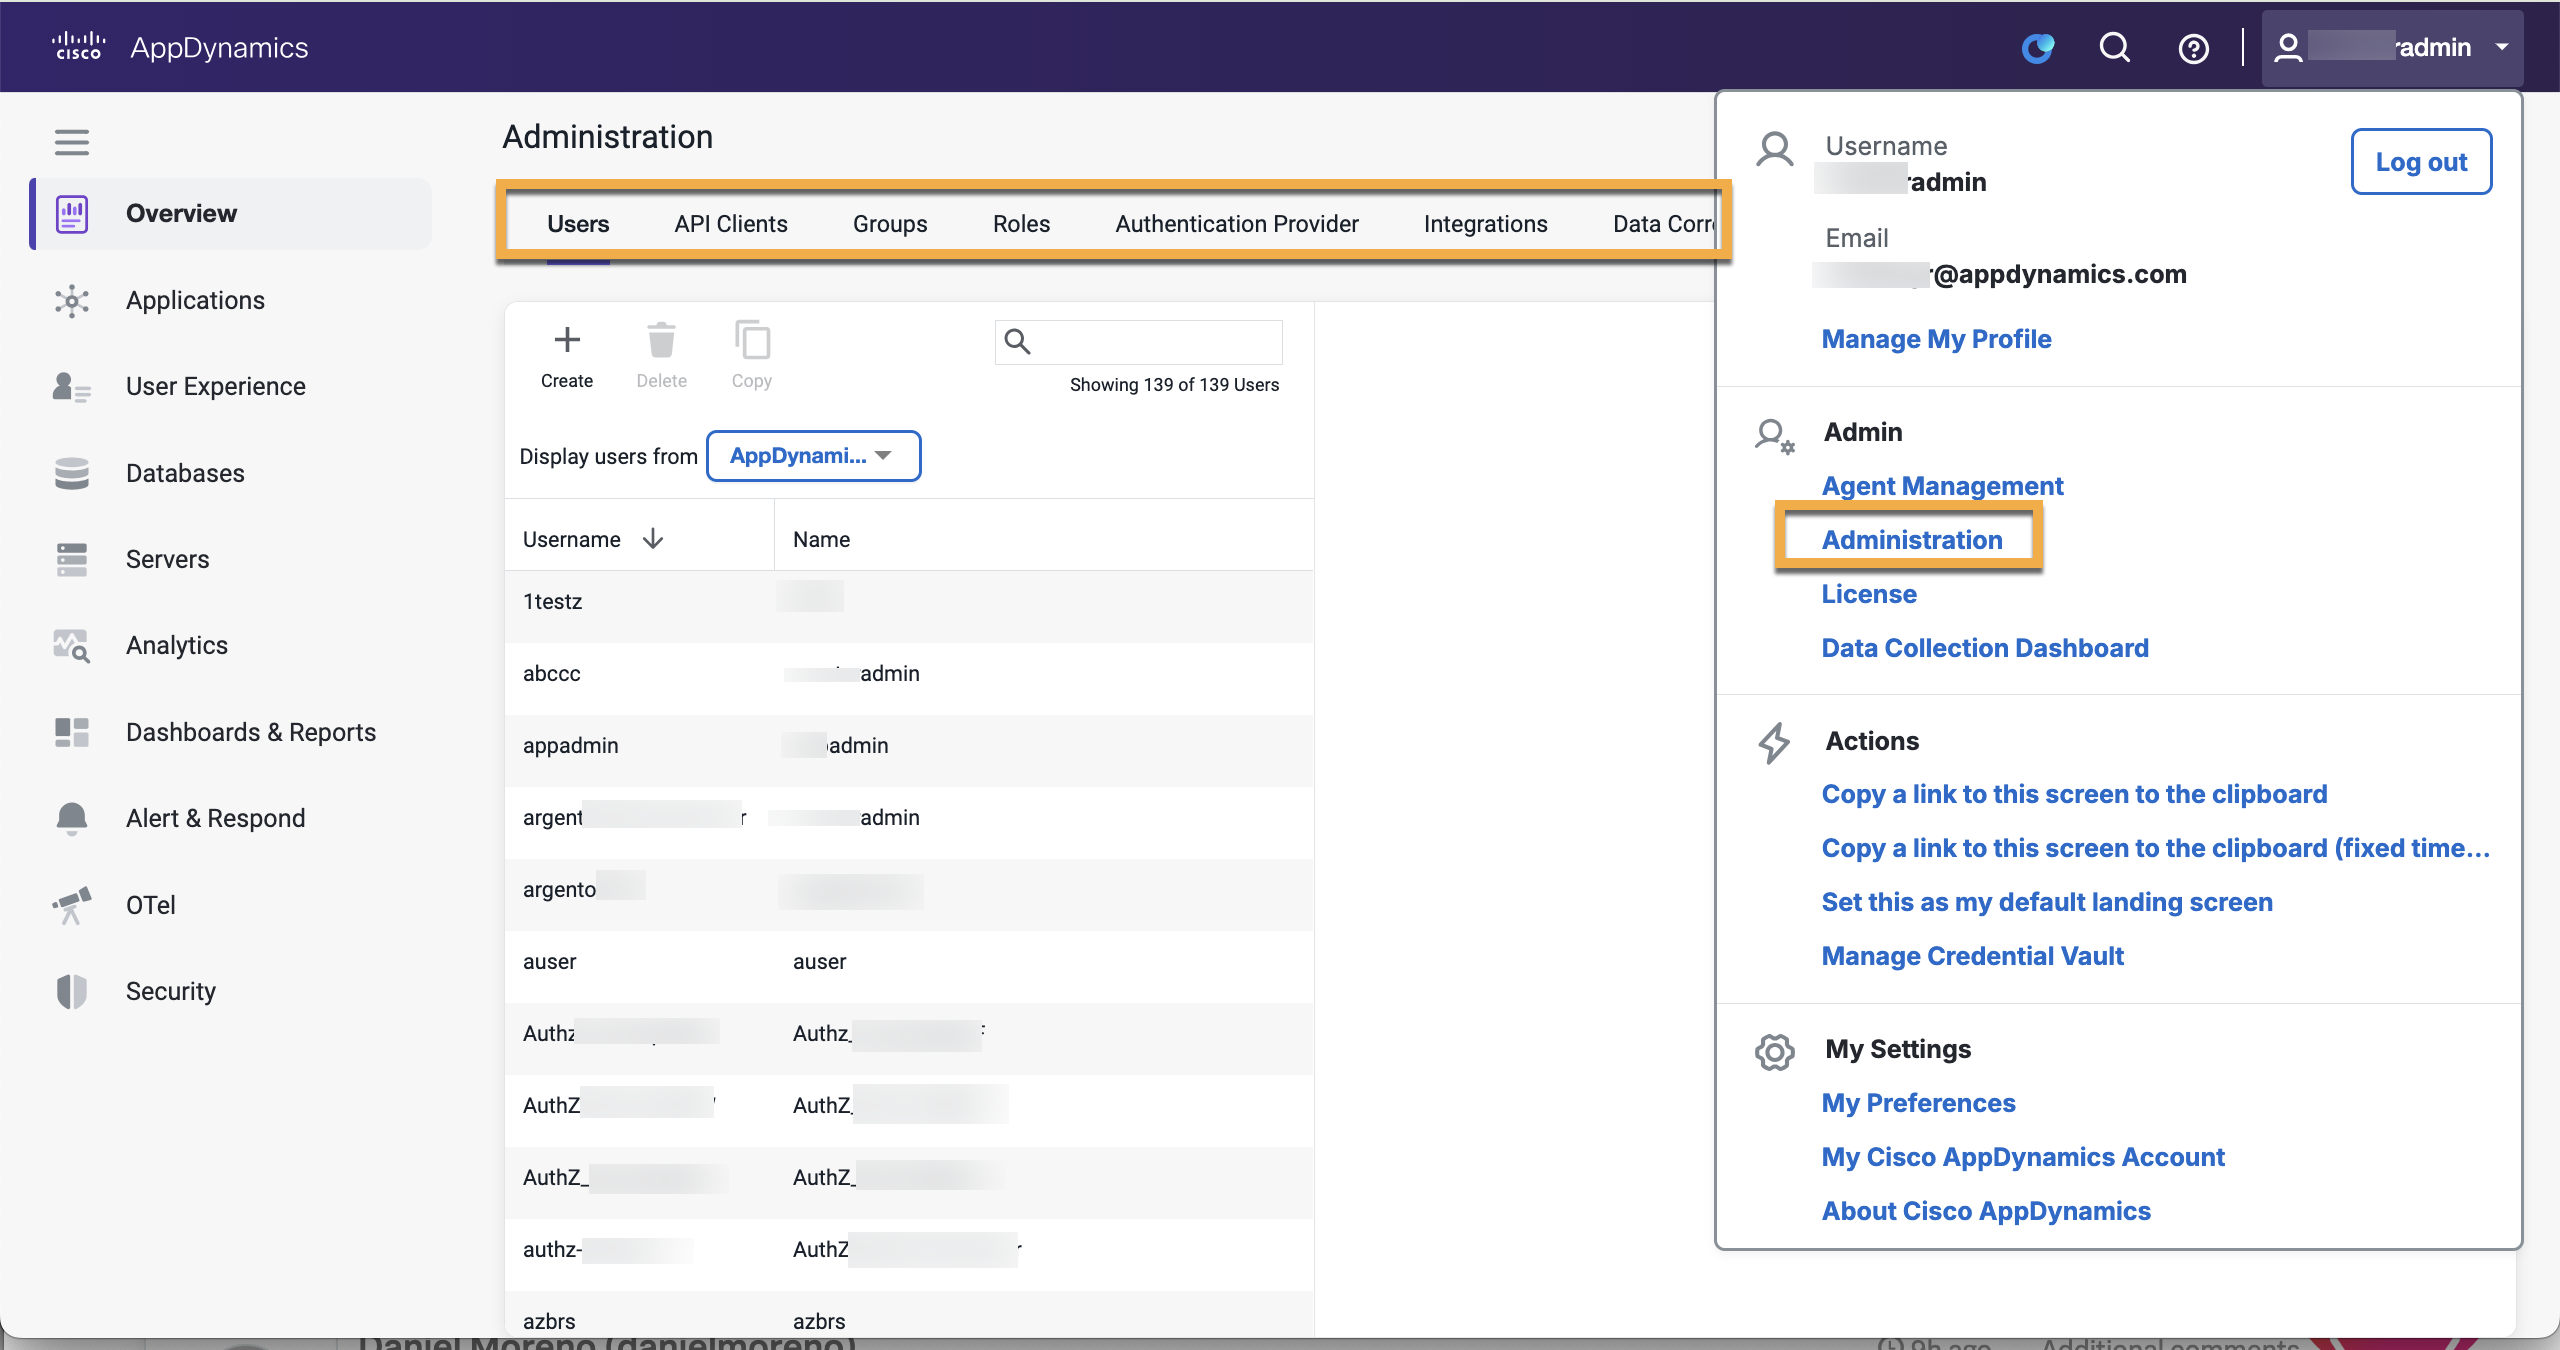The height and width of the screenshot is (1350, 2560).
Task: Click Manage Credential Vault link
Action: point(1972,956)
